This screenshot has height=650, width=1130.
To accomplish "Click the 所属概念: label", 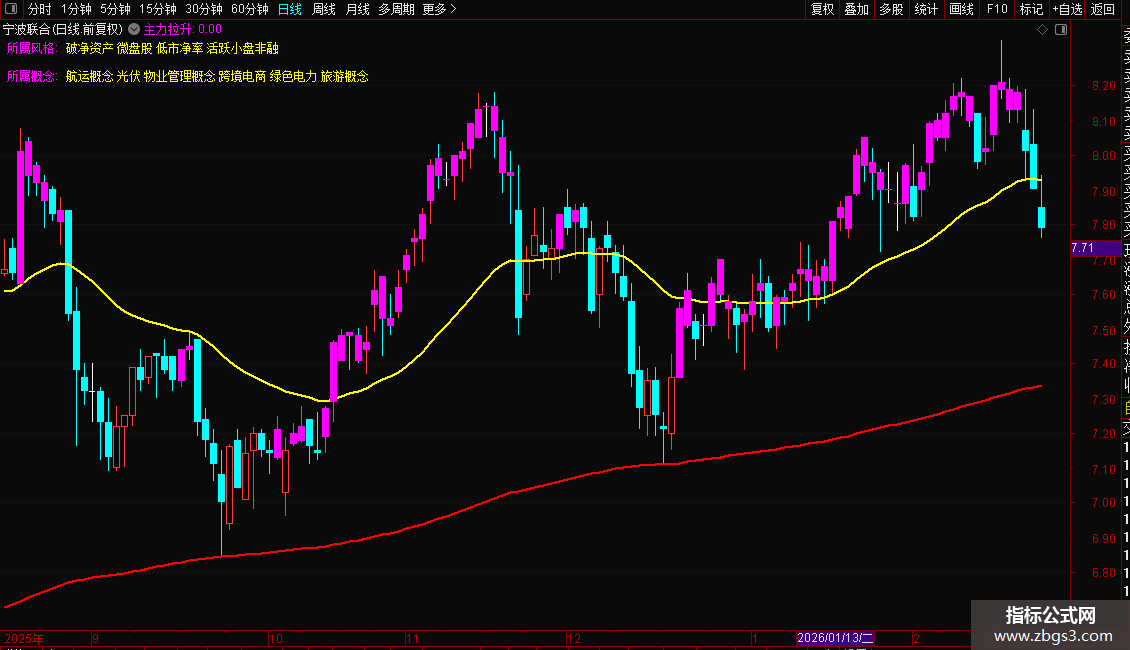I will [x=32, y=76].
